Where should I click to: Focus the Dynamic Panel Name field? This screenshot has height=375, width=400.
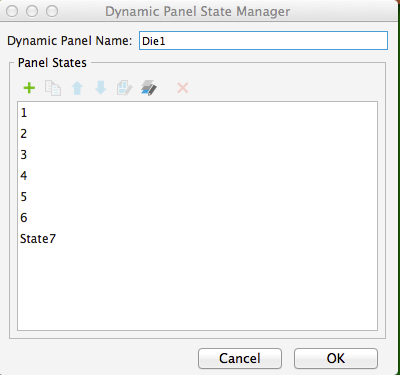[263, 41]
